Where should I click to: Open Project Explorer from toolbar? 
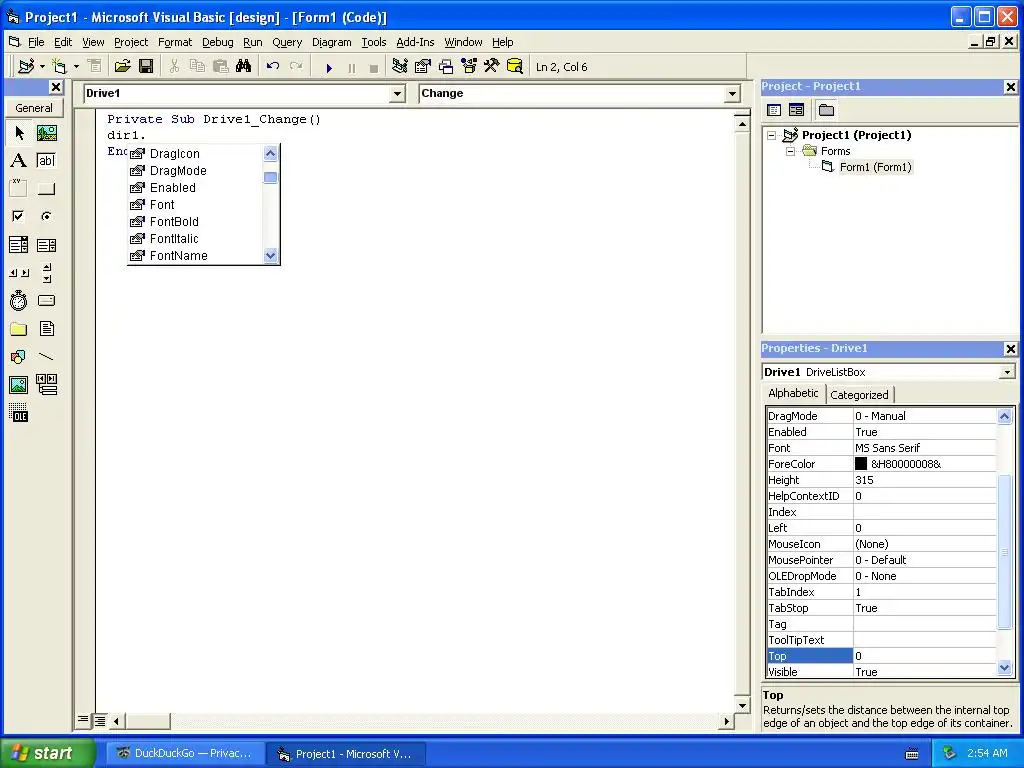click(x=400, y=67)
